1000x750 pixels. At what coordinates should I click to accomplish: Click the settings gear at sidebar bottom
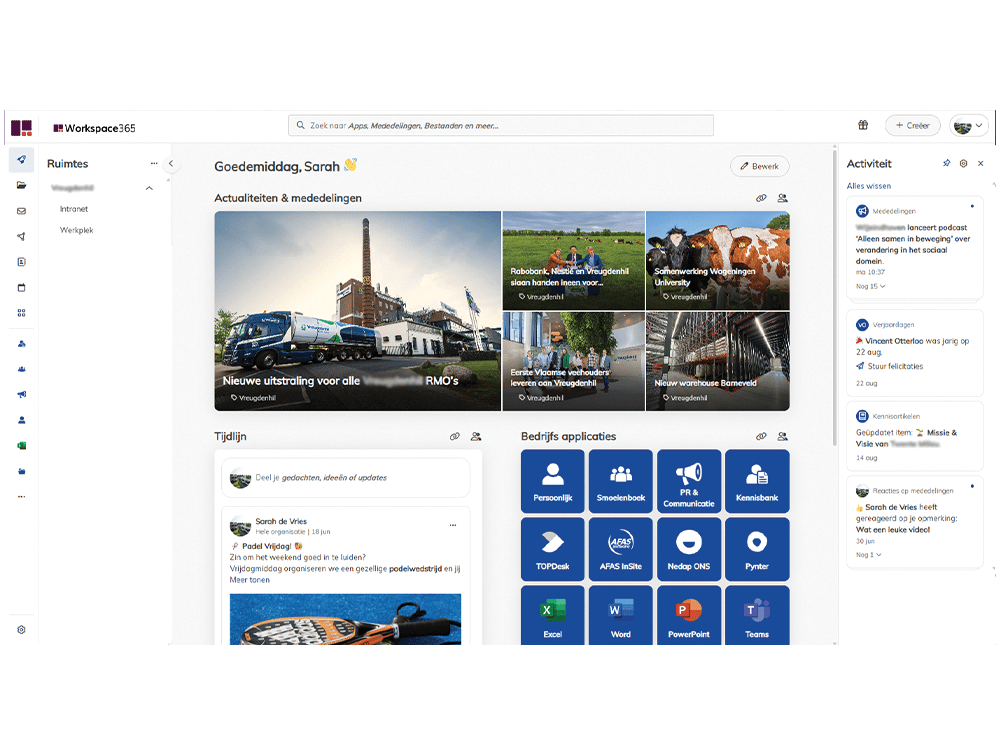click(22, 630)
